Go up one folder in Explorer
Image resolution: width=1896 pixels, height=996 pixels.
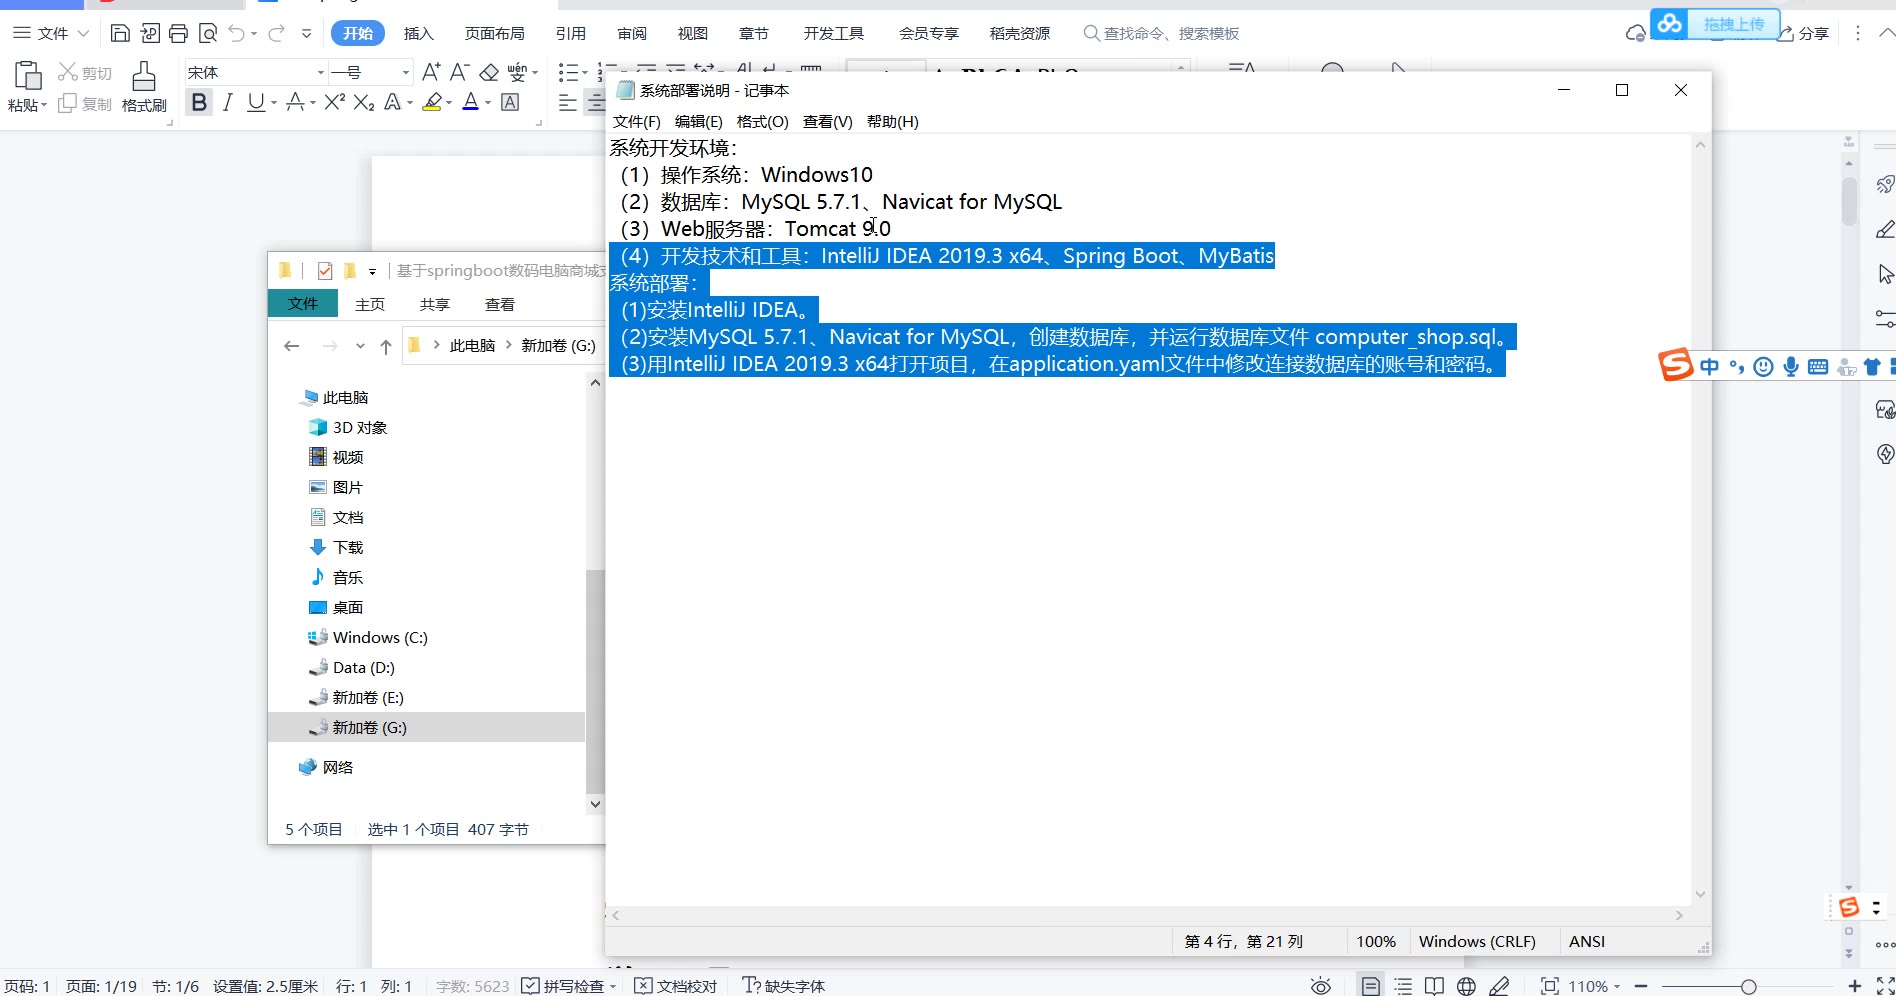386,346
